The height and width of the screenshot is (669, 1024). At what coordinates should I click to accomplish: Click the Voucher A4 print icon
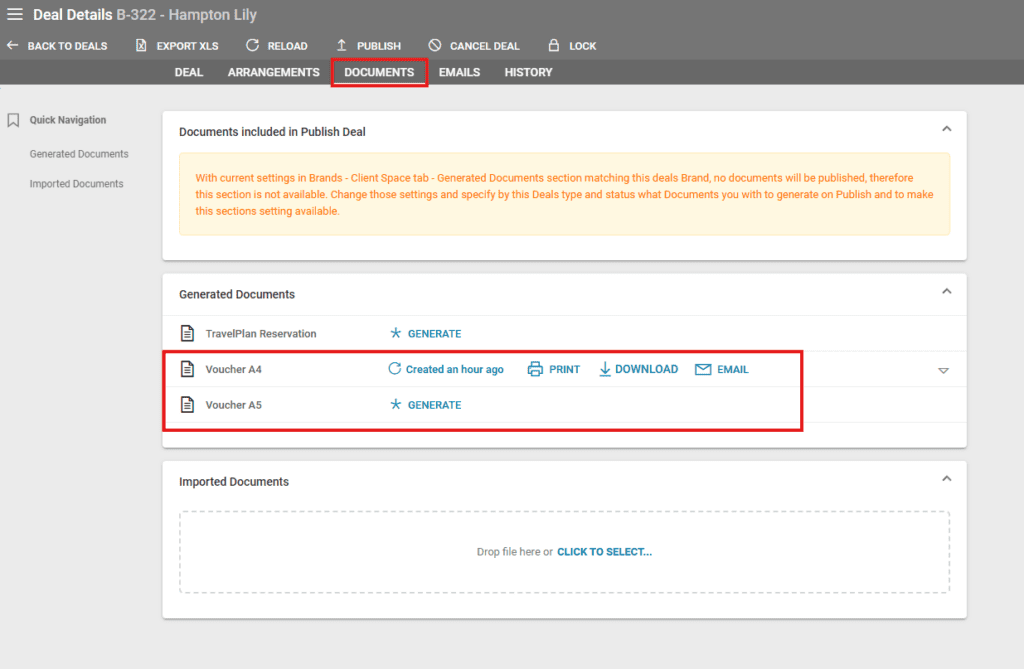click(535, 369)
